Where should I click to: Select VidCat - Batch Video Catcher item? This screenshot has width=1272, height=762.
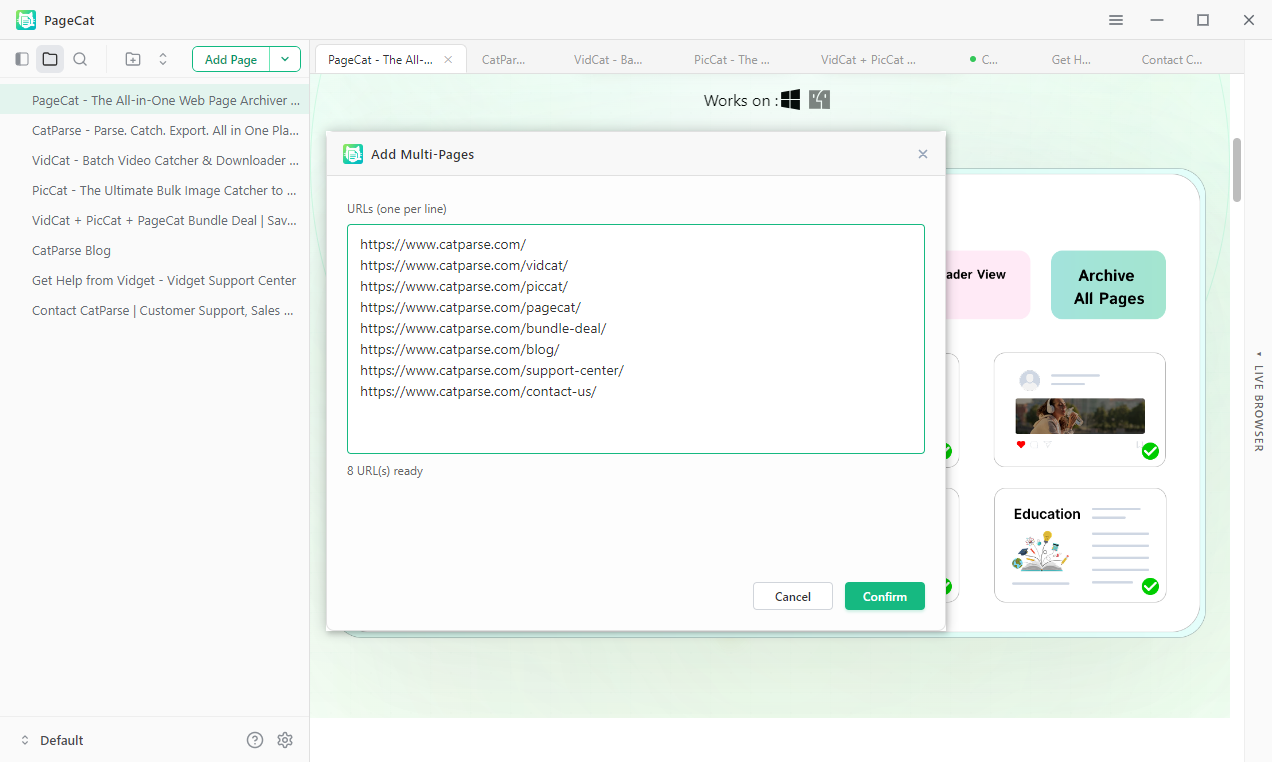coord(155,160)
